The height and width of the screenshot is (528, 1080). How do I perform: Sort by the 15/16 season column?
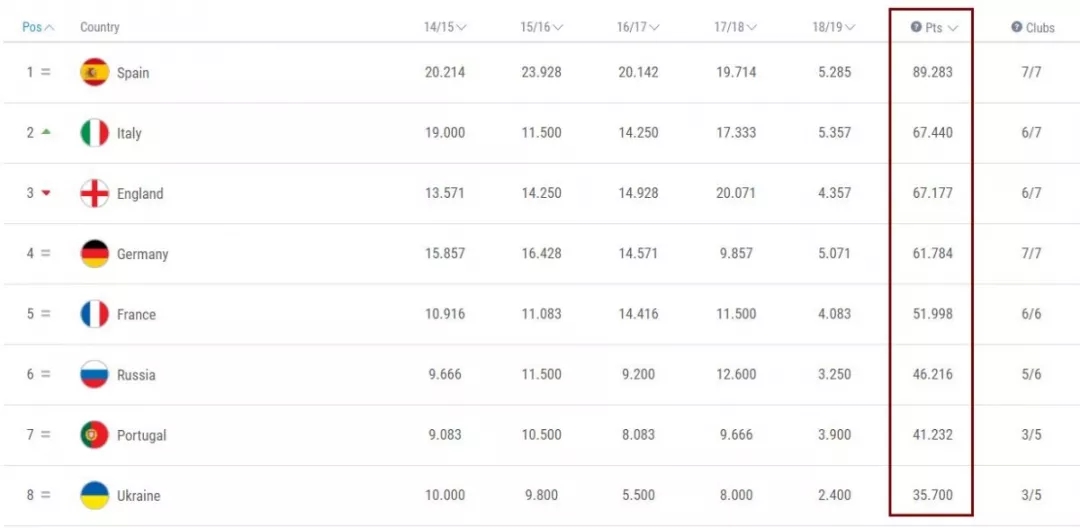(x=541, y=28)
